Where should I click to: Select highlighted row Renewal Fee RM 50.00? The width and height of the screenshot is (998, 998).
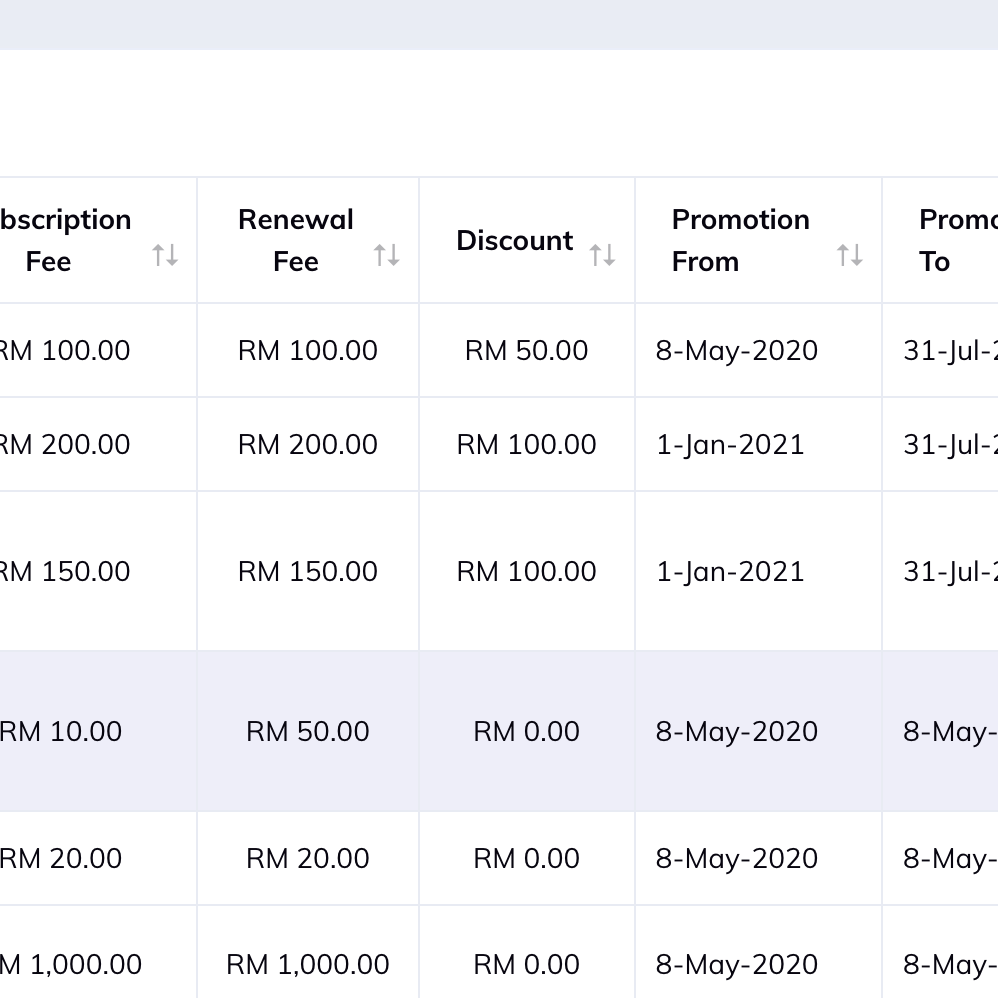tap(308, 731)
